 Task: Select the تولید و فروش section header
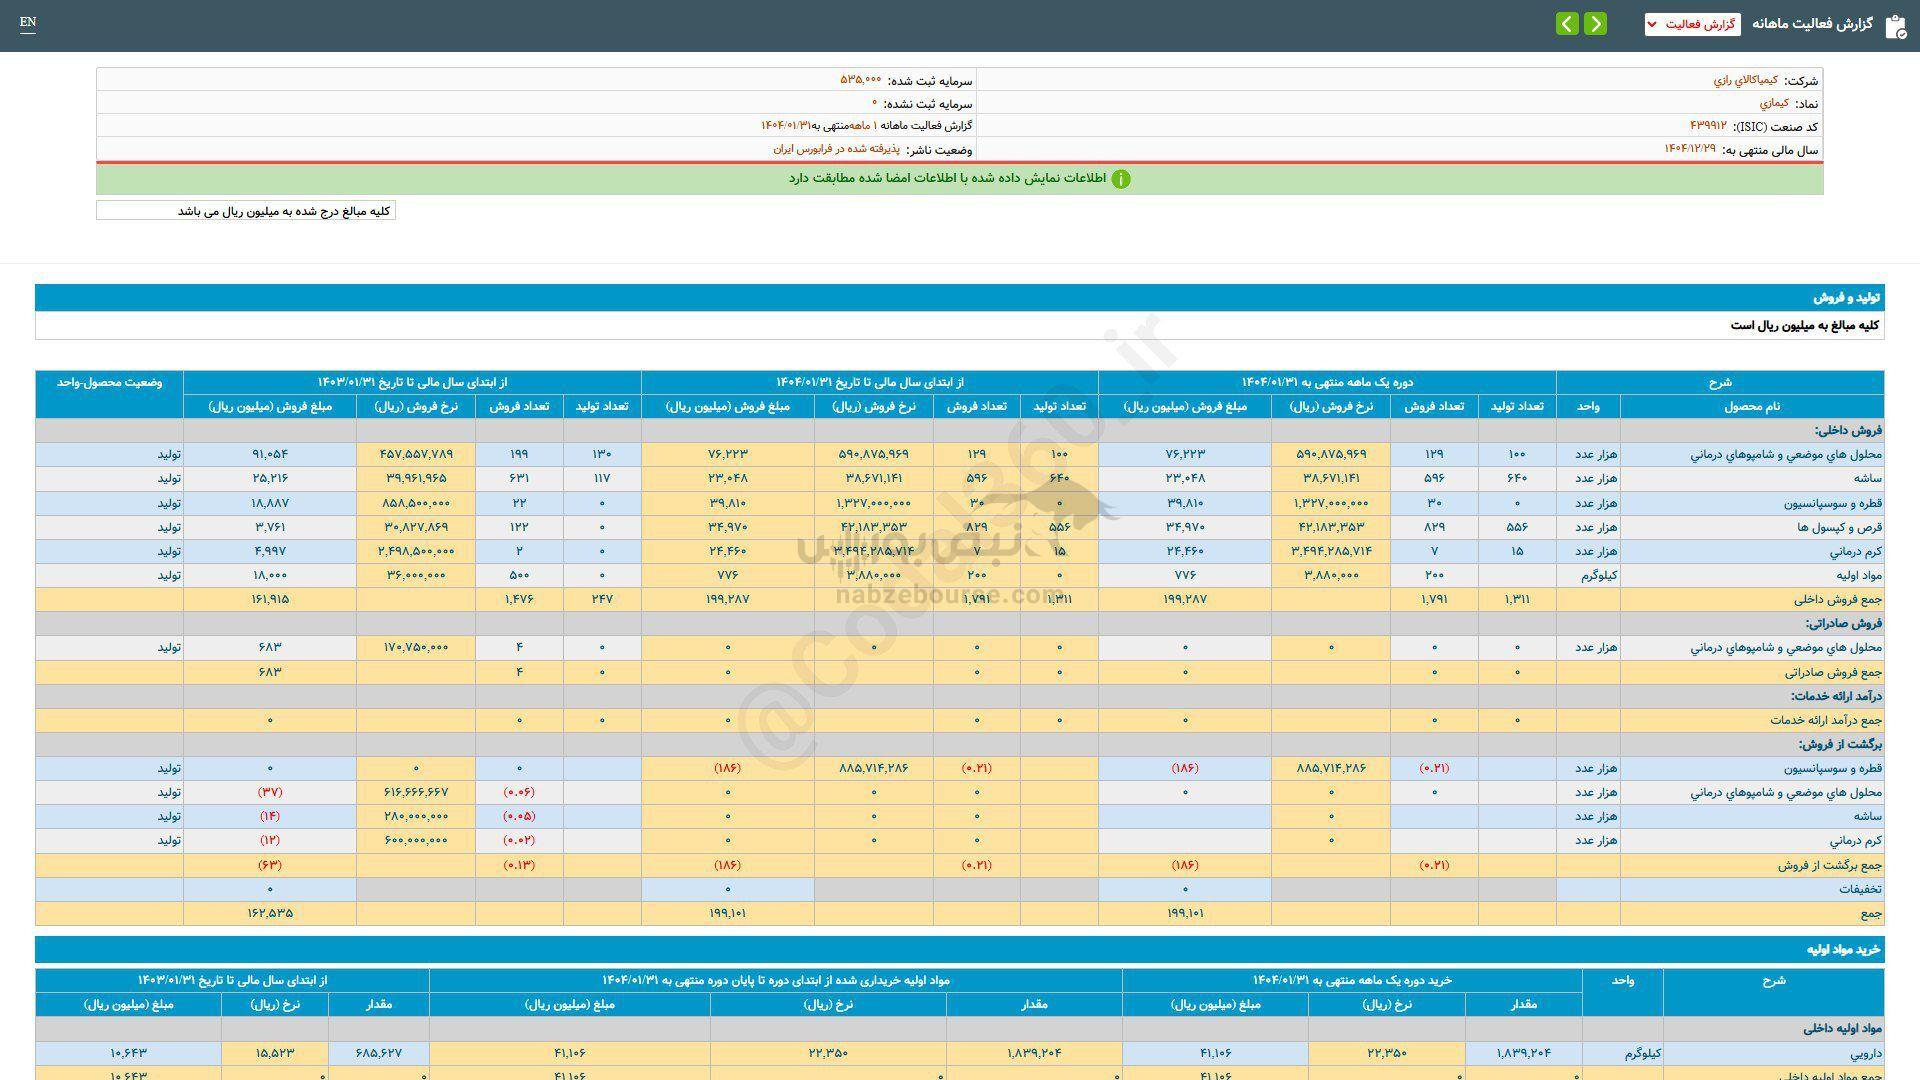pyautogui.click(x=1847, y=298)
